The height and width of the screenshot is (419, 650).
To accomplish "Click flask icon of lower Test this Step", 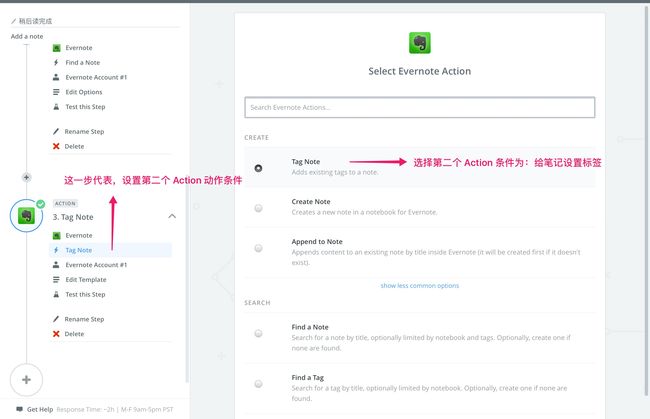I will [x=56, y=295].
